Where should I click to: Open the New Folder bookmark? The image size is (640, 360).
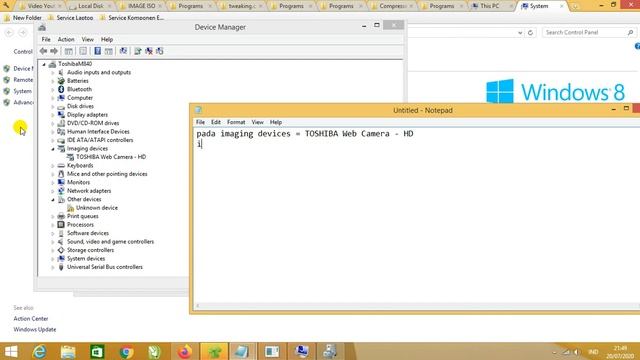tap(23, 18)
